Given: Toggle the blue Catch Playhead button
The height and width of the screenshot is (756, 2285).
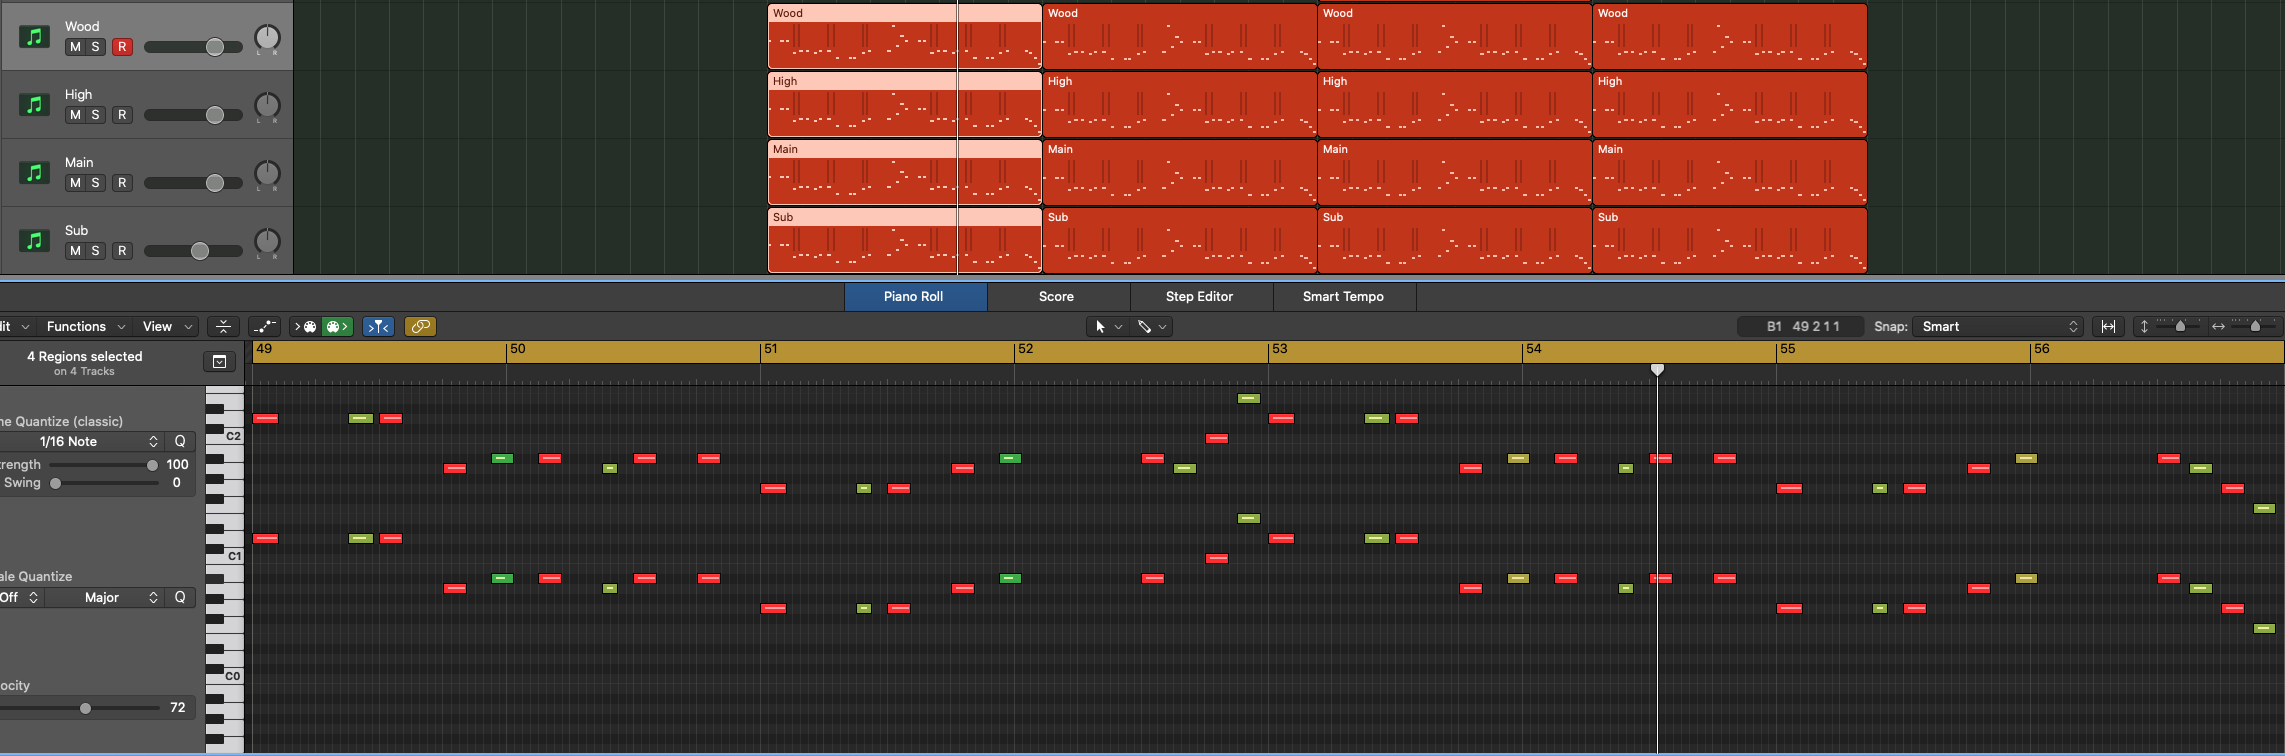Looking at the screenshot, I should click(x=378, y=326).
